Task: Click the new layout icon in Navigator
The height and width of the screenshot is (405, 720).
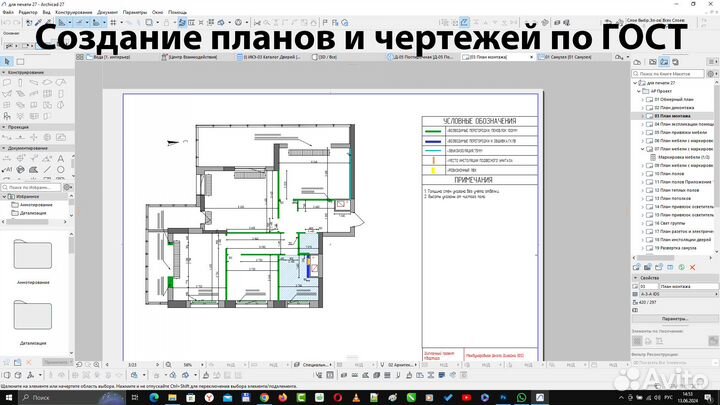Action: pos(636,267)
